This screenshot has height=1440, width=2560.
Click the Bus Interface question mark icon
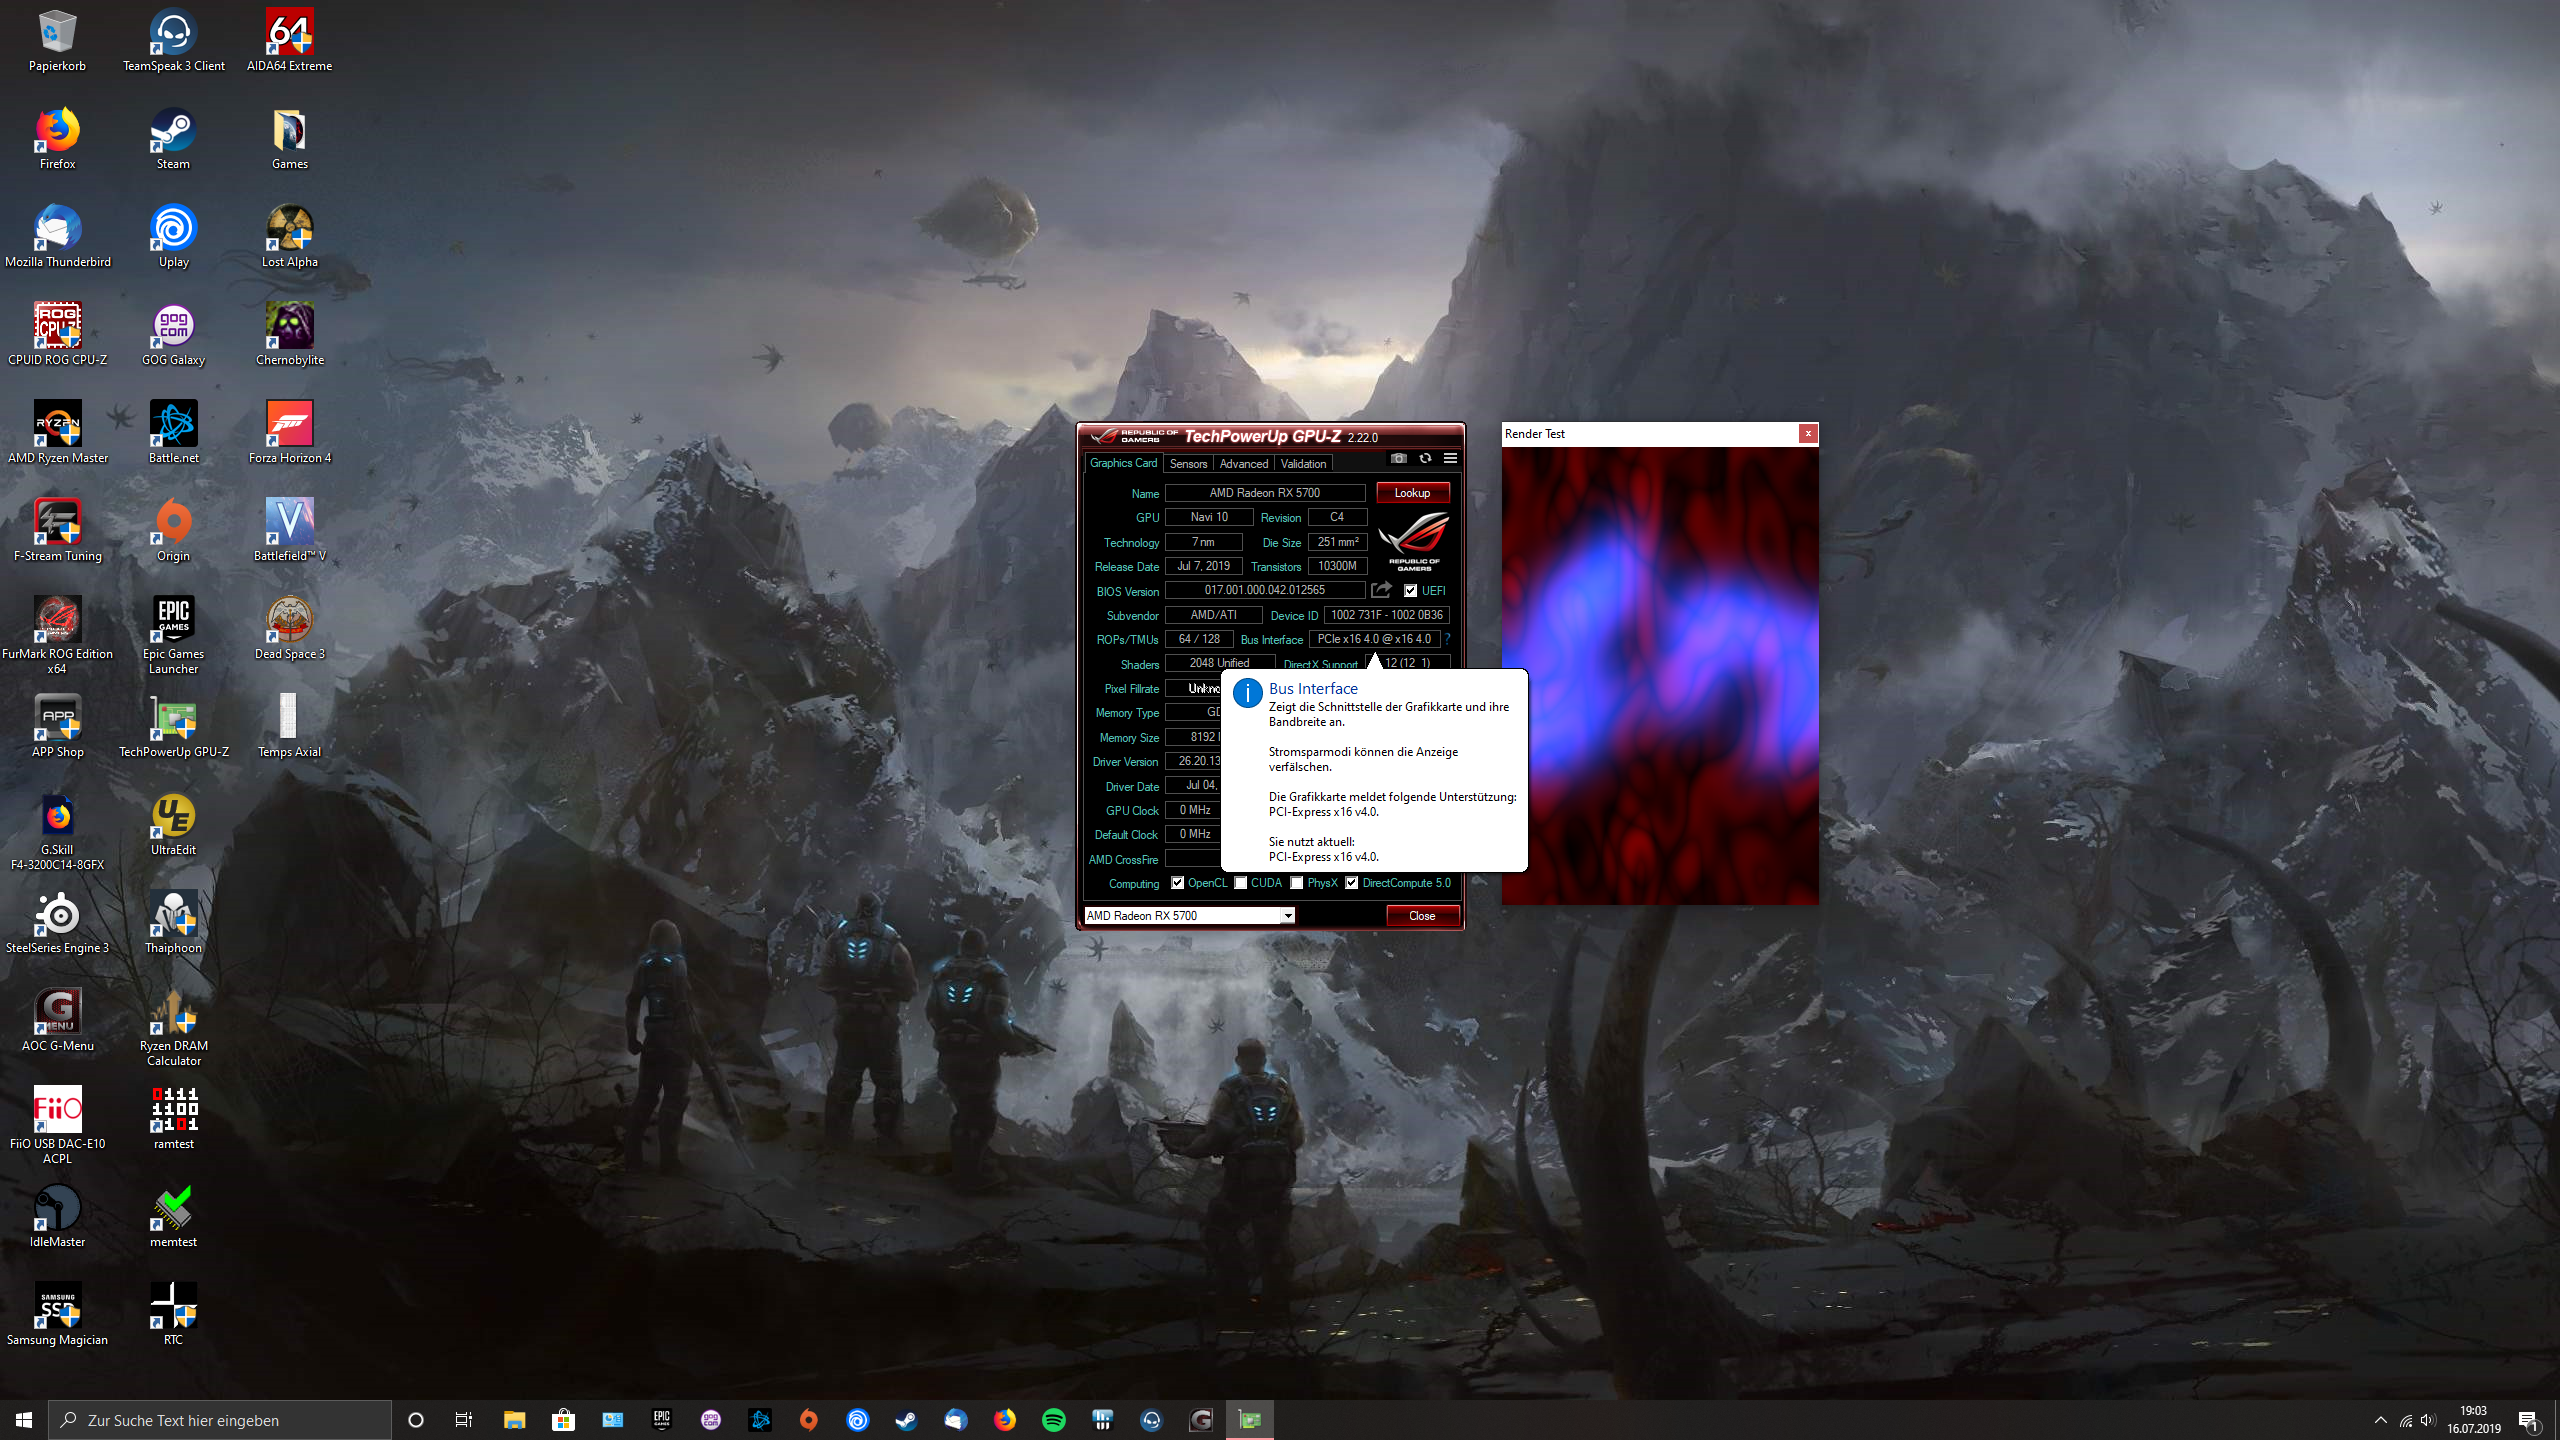[x=1447, y=639]
